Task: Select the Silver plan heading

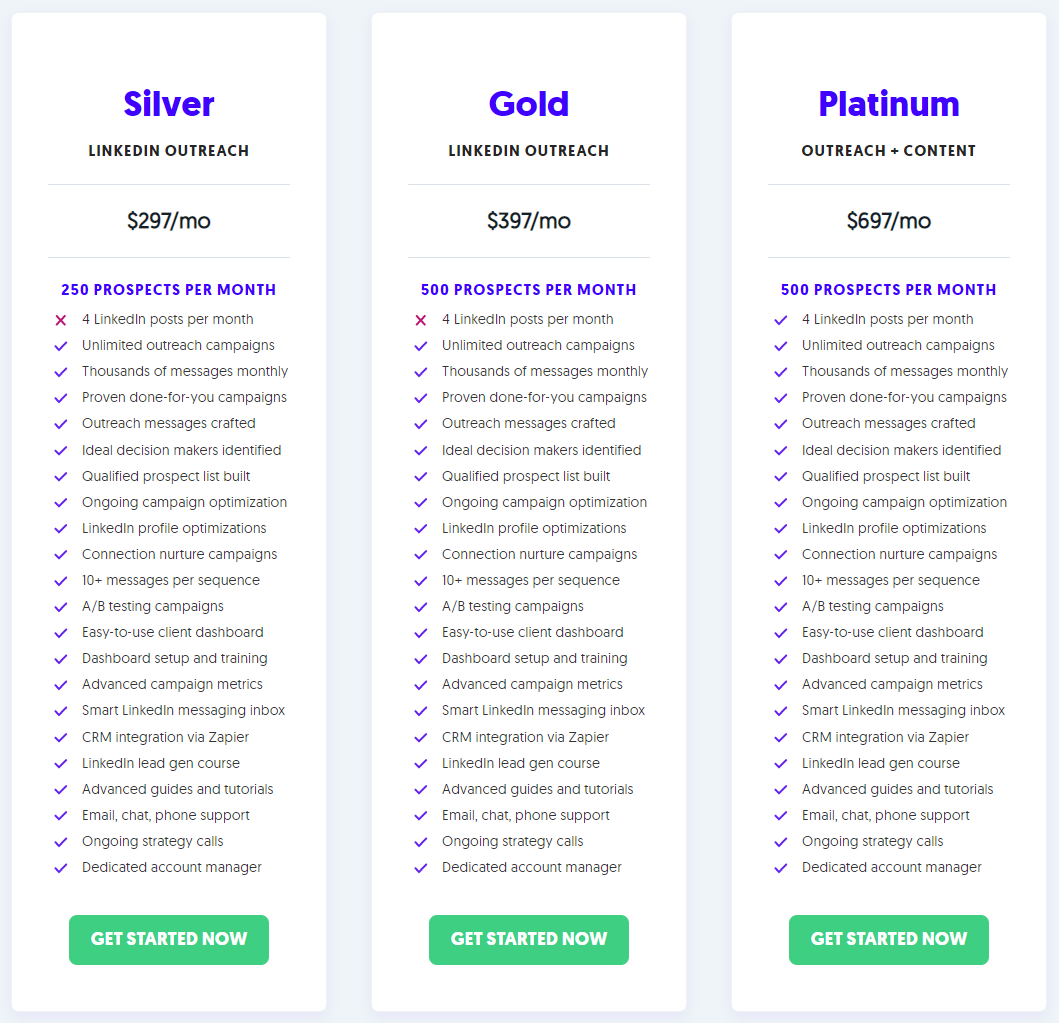Action: click(169, 104)
